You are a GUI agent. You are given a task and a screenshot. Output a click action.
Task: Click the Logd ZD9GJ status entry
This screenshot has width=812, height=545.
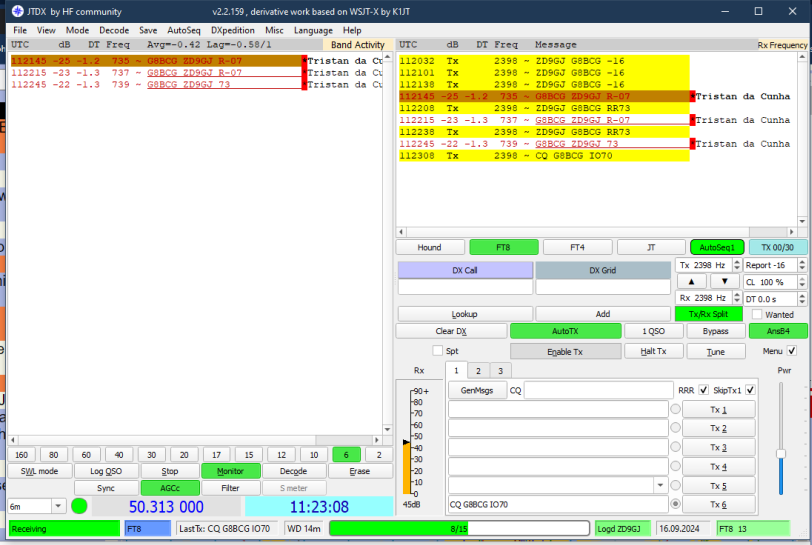coord(622,529)
